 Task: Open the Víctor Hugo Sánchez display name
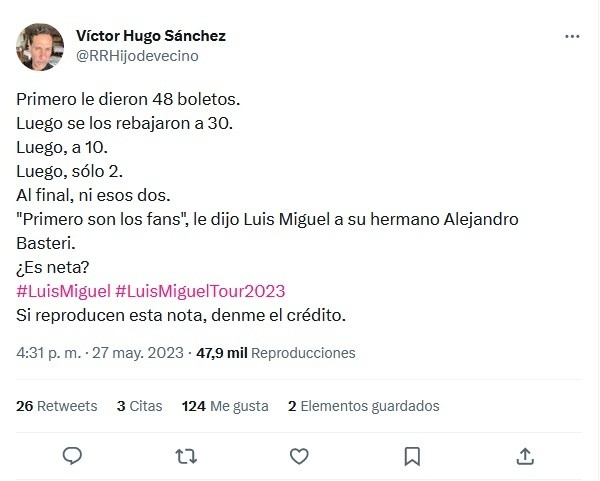point(151,36)
